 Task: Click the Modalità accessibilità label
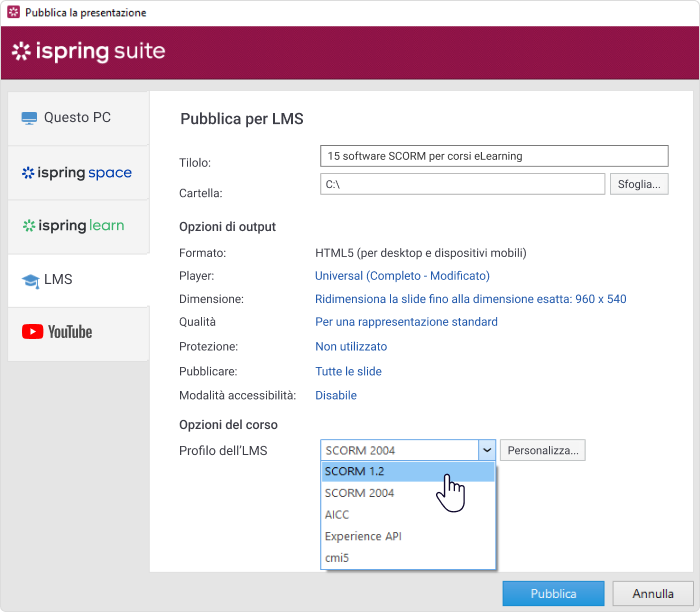pyautogui.click(x=238, y=396)
